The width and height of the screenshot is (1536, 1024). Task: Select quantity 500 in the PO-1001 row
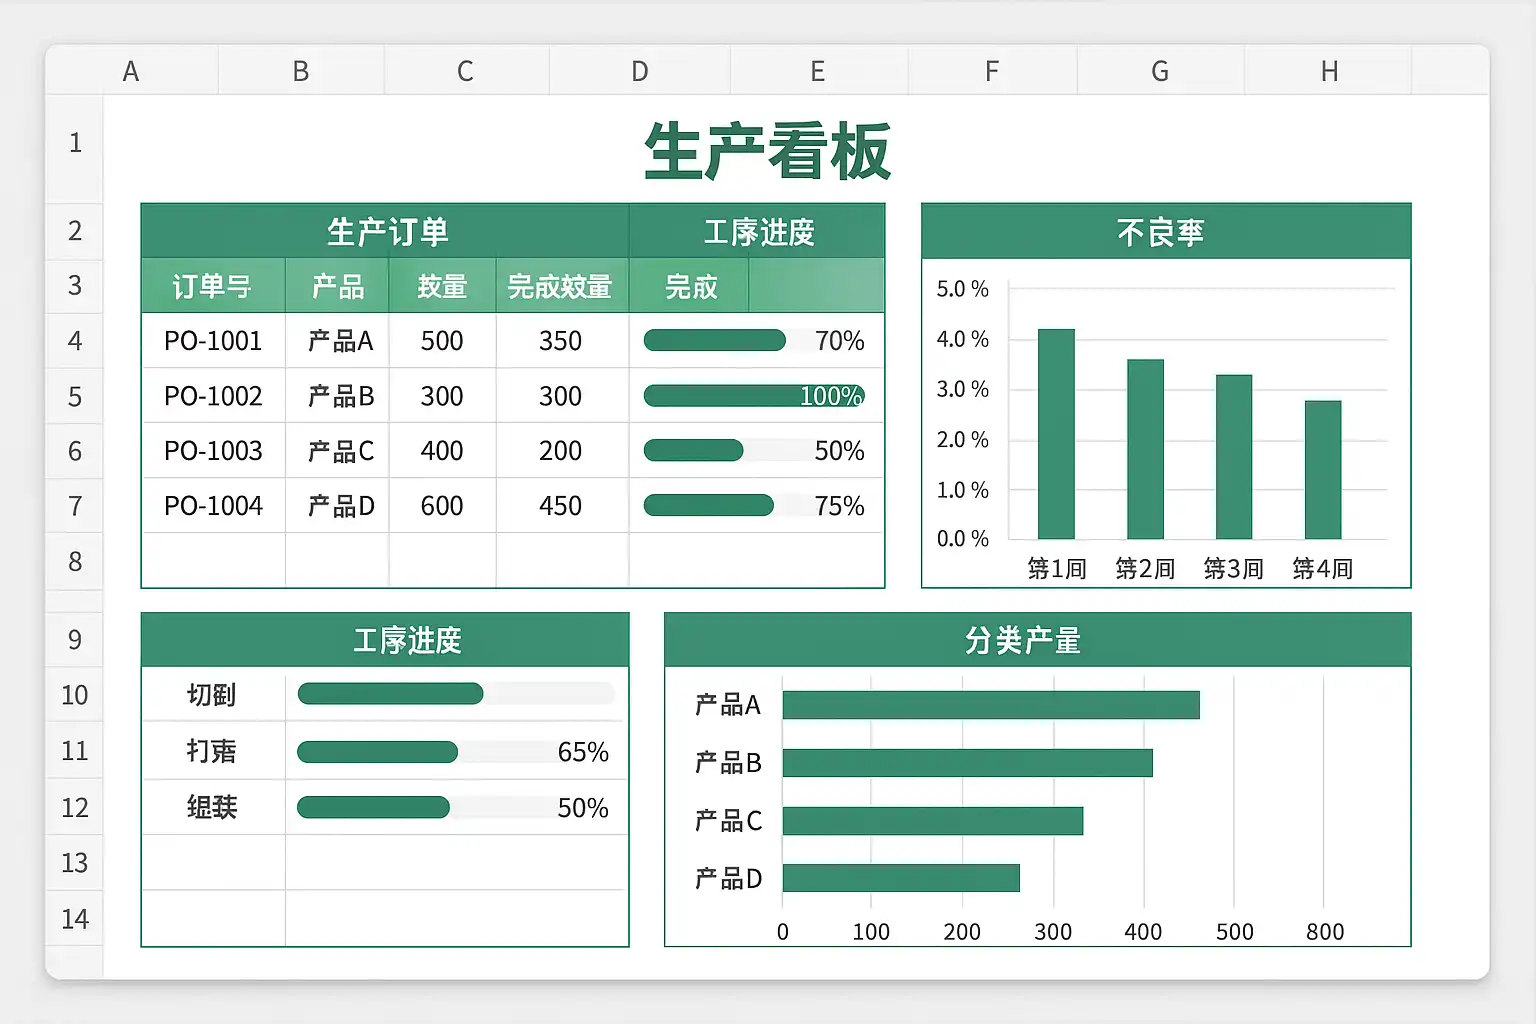[442, 341]
